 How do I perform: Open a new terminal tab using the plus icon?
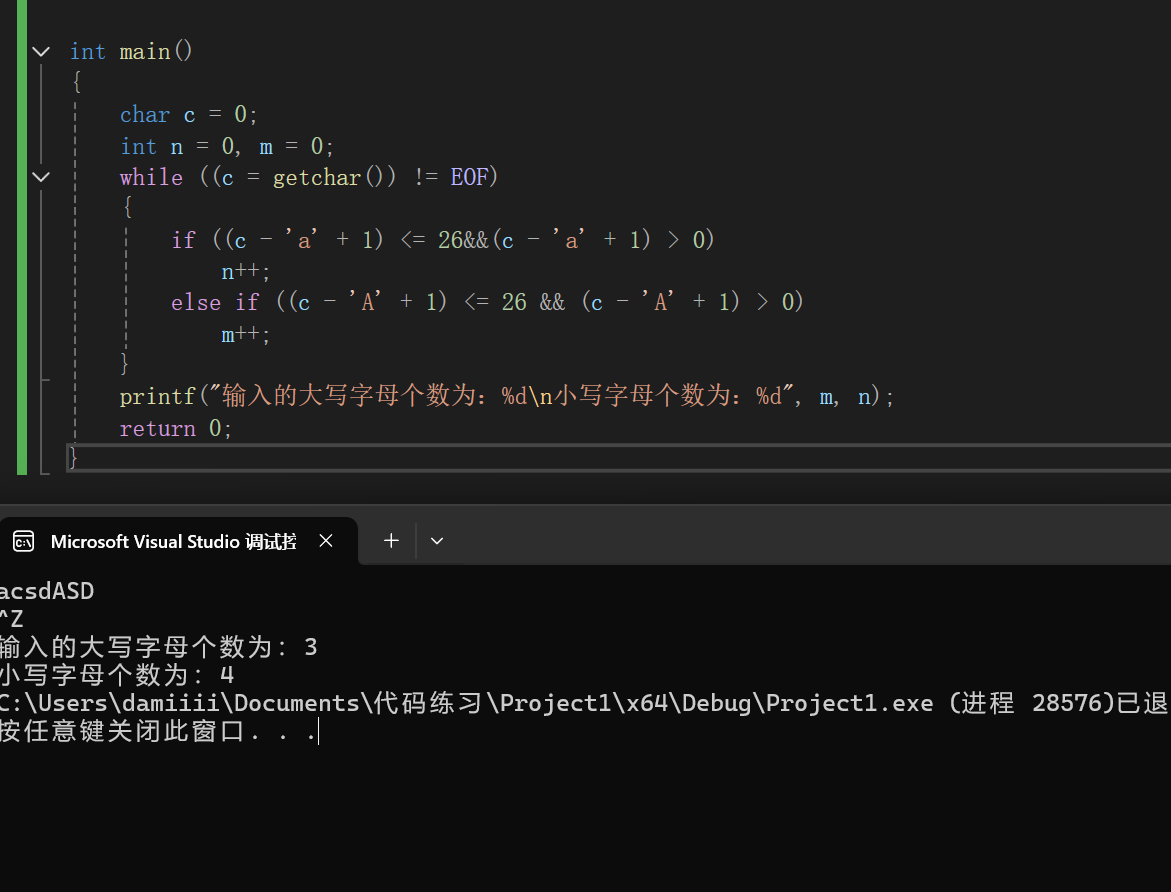point(390,540)
